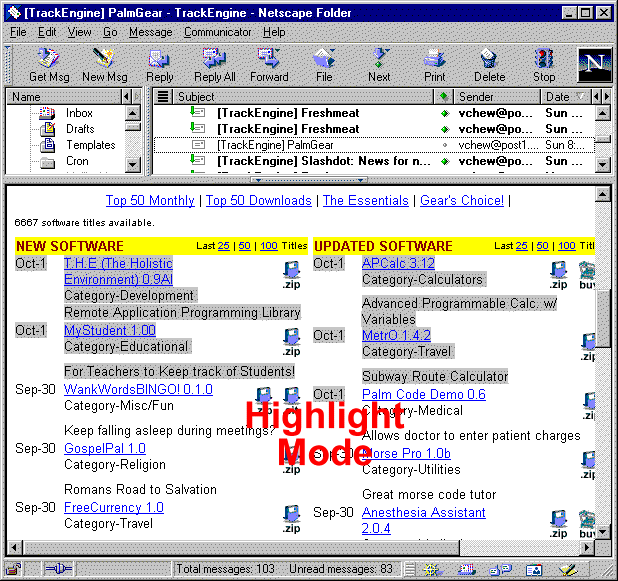Click the Reply All toolbar icon
Viewport: 618px width, 581px height.
click(214, 65)
